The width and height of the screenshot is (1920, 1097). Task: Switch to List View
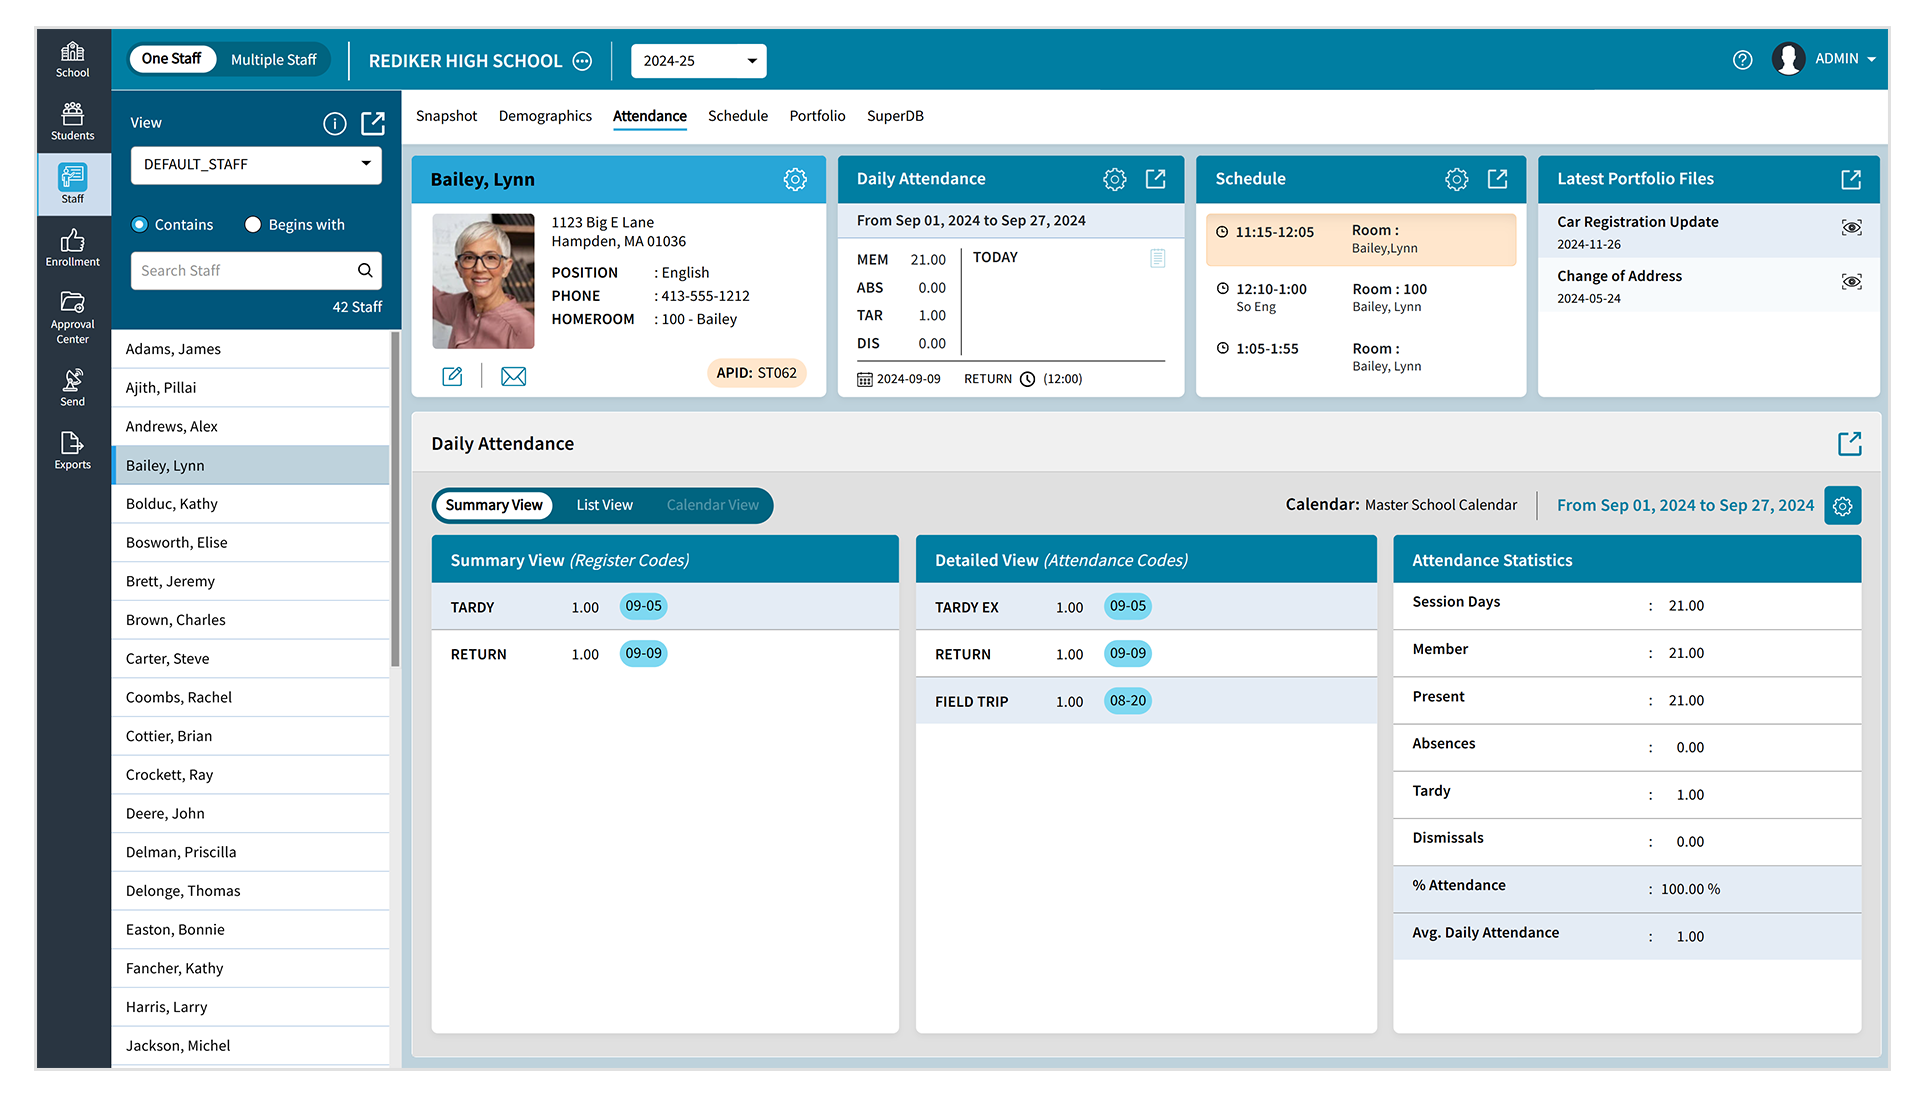tap(604, 505)
